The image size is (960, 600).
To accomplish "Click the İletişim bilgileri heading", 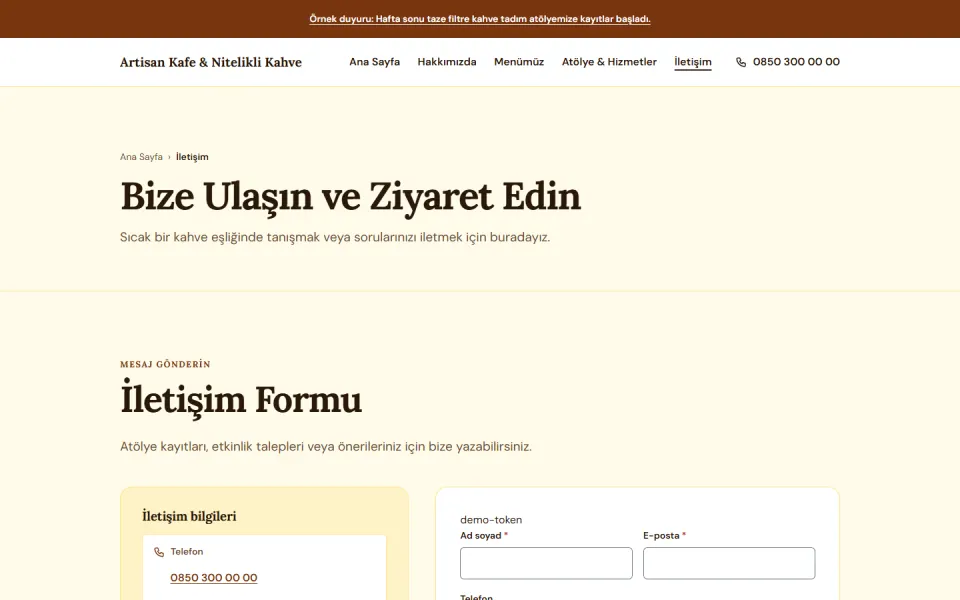I will 189,516.
